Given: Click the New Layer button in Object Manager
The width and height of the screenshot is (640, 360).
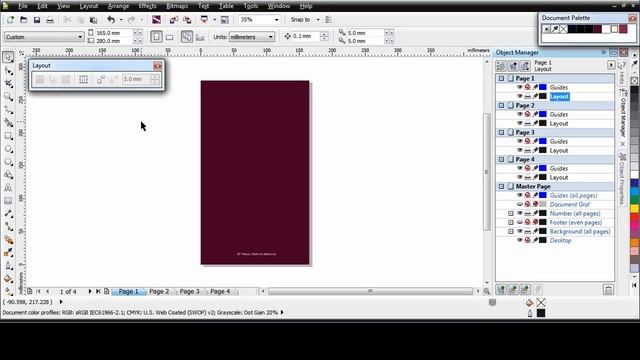Looking at the screenshot, I should tap(501, 289).
